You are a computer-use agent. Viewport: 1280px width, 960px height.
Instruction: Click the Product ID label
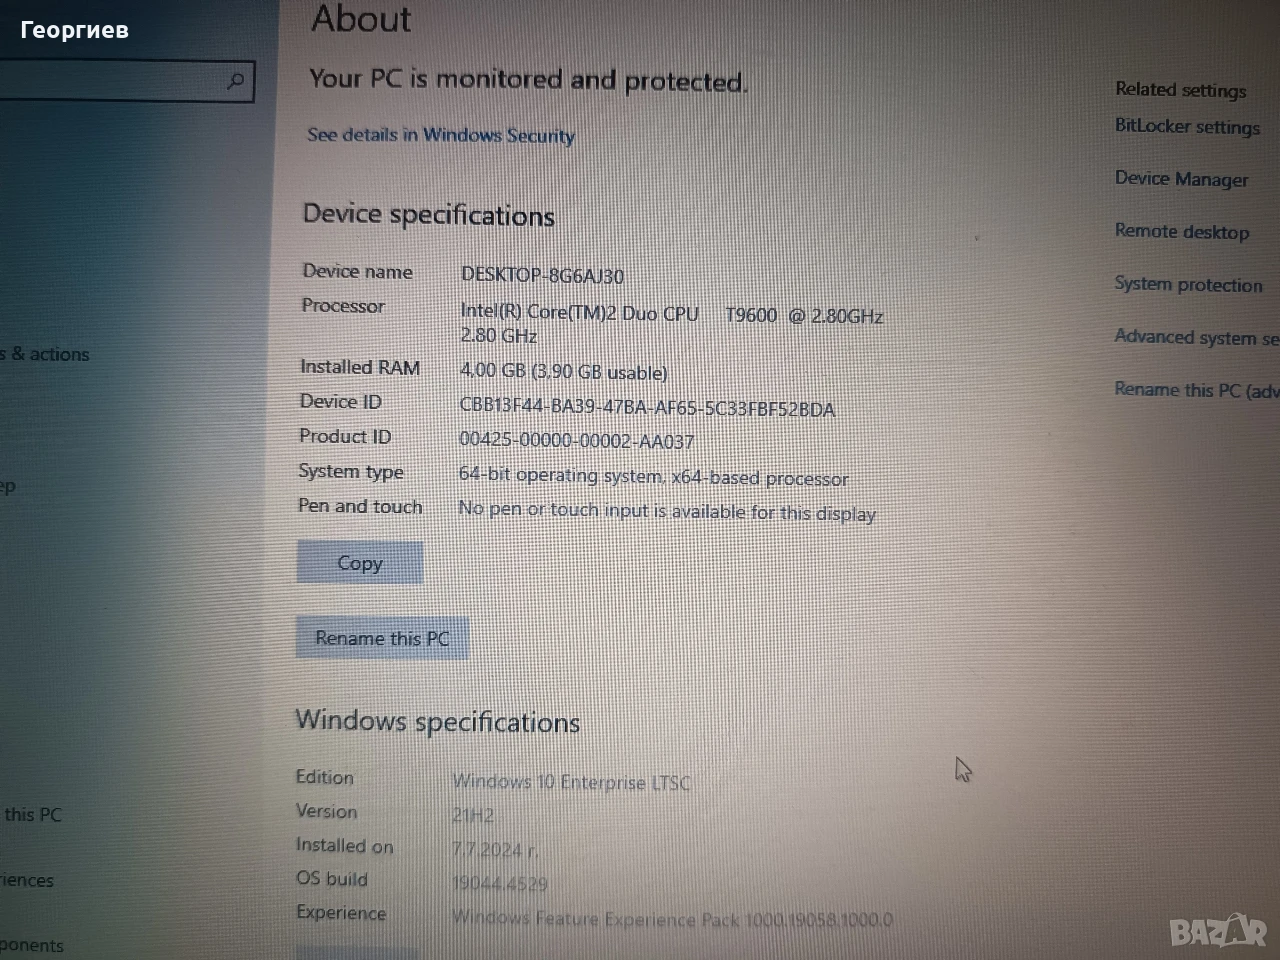(345, 437)
